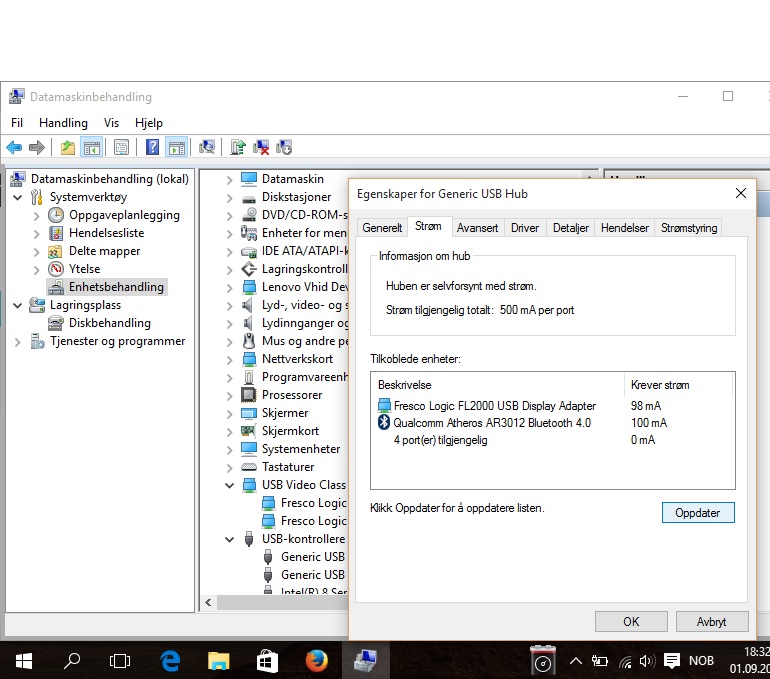This screenshot has width=770, height=679.
Task: Click the blue Help question mark icon
Action: pos(152,147)
